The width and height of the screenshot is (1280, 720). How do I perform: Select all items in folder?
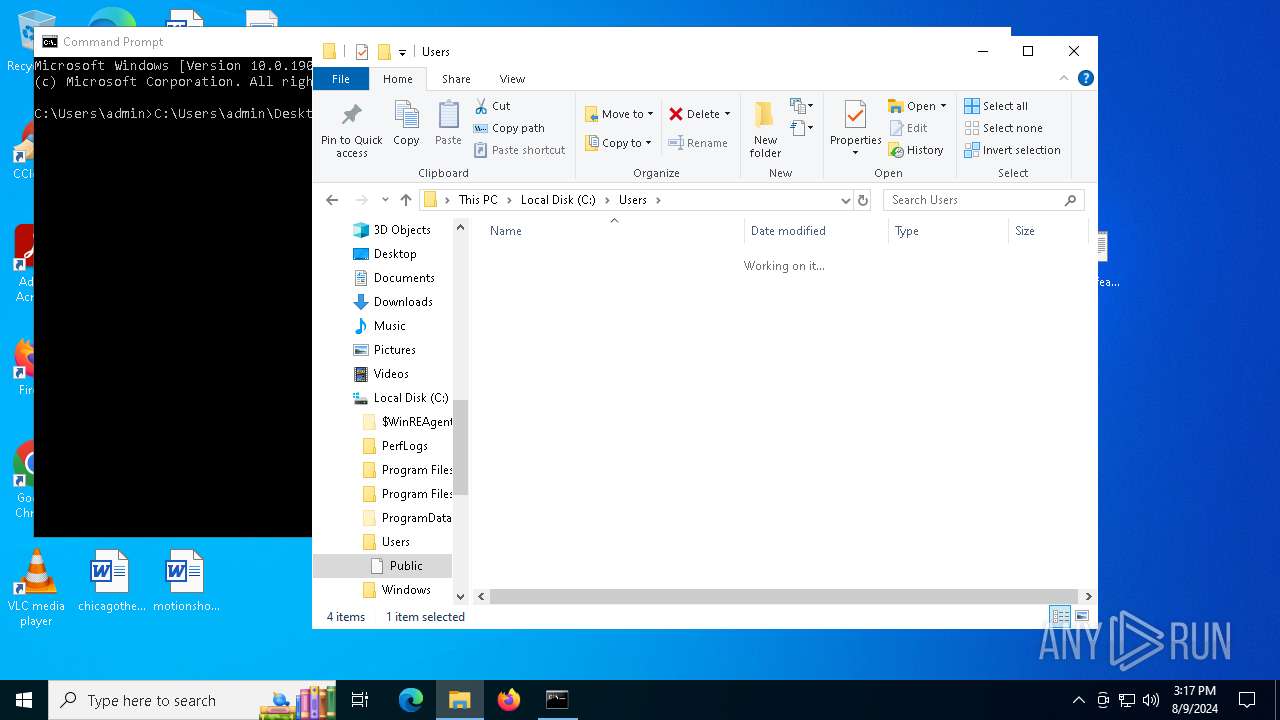tap(996, 106)
